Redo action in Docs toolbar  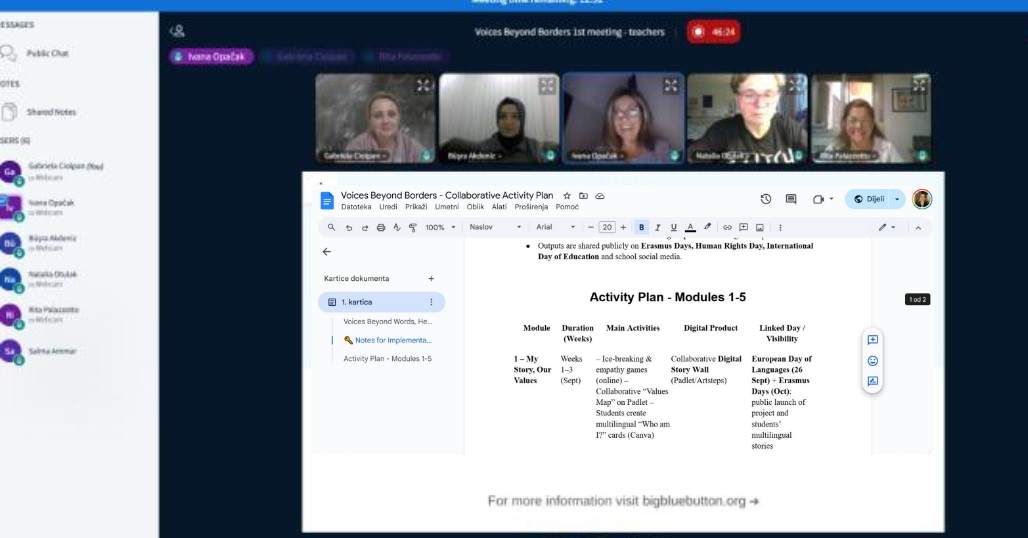(x=365, y=227)
